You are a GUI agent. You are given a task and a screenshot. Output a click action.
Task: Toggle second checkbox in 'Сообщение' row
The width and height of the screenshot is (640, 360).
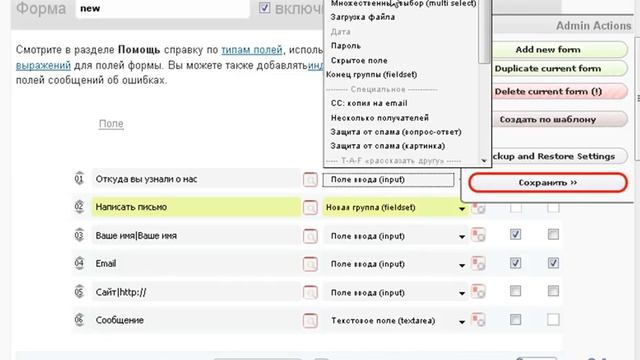[553, 320]
